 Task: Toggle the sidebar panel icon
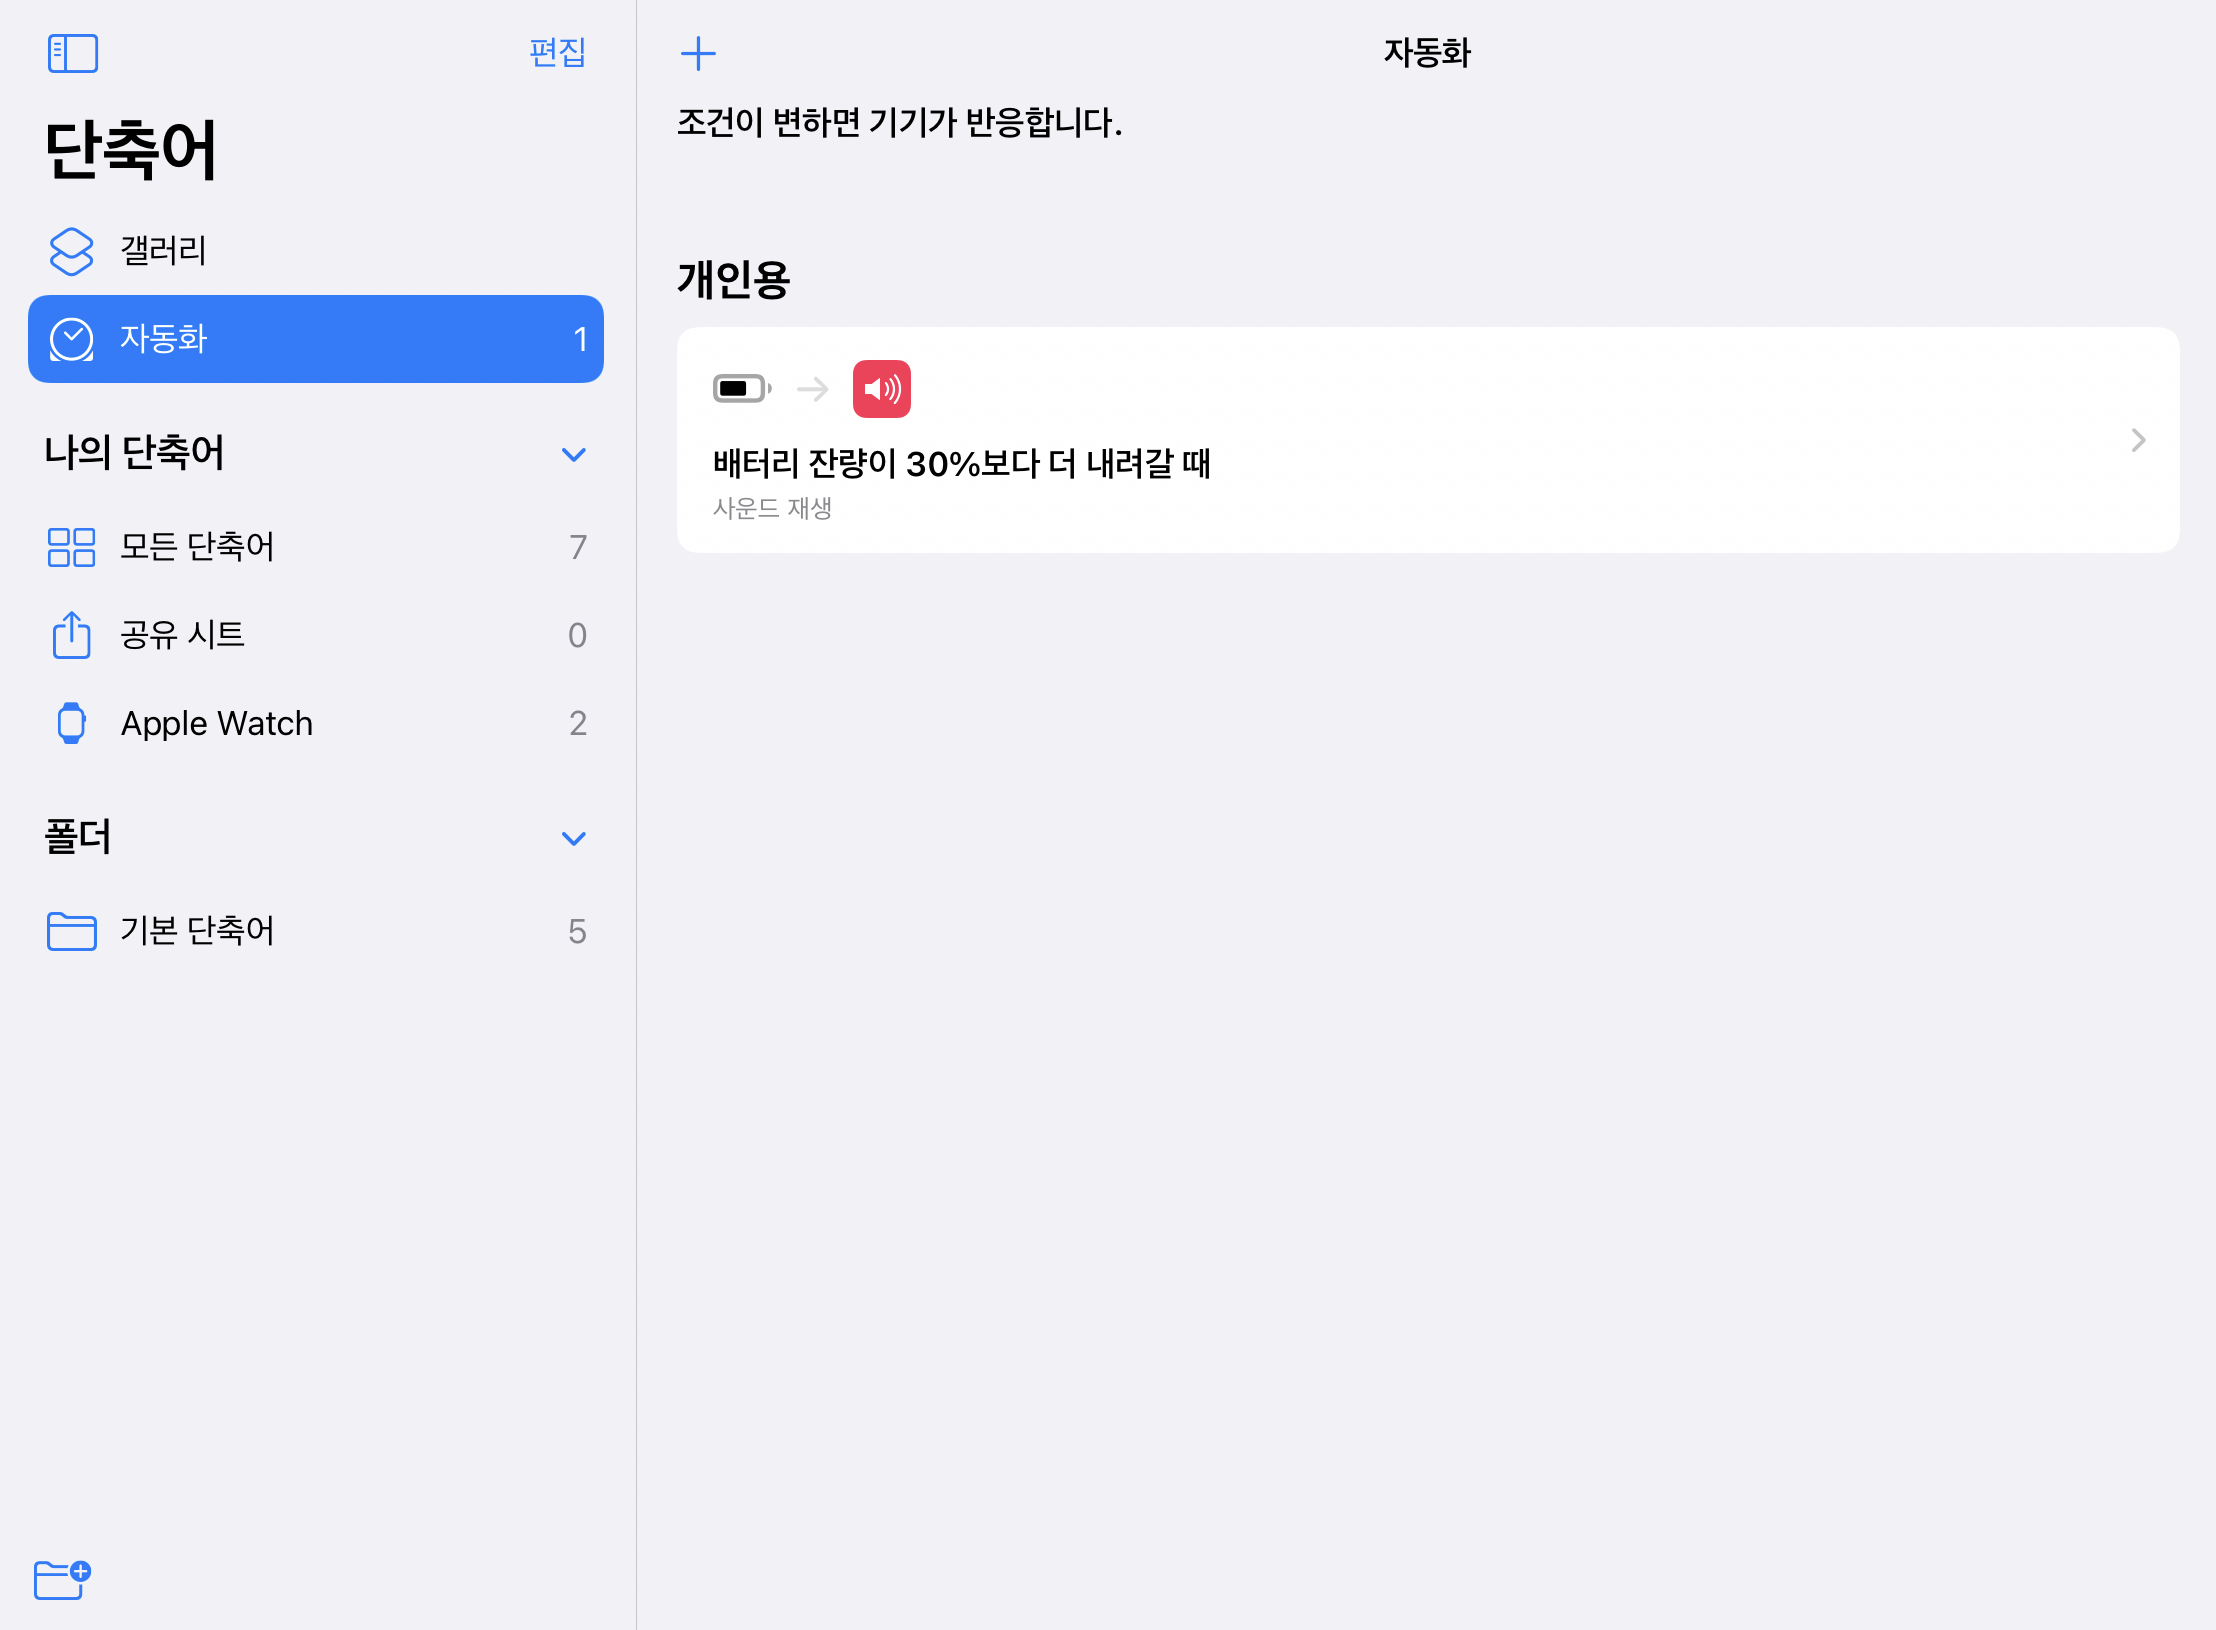click(73, 53)
